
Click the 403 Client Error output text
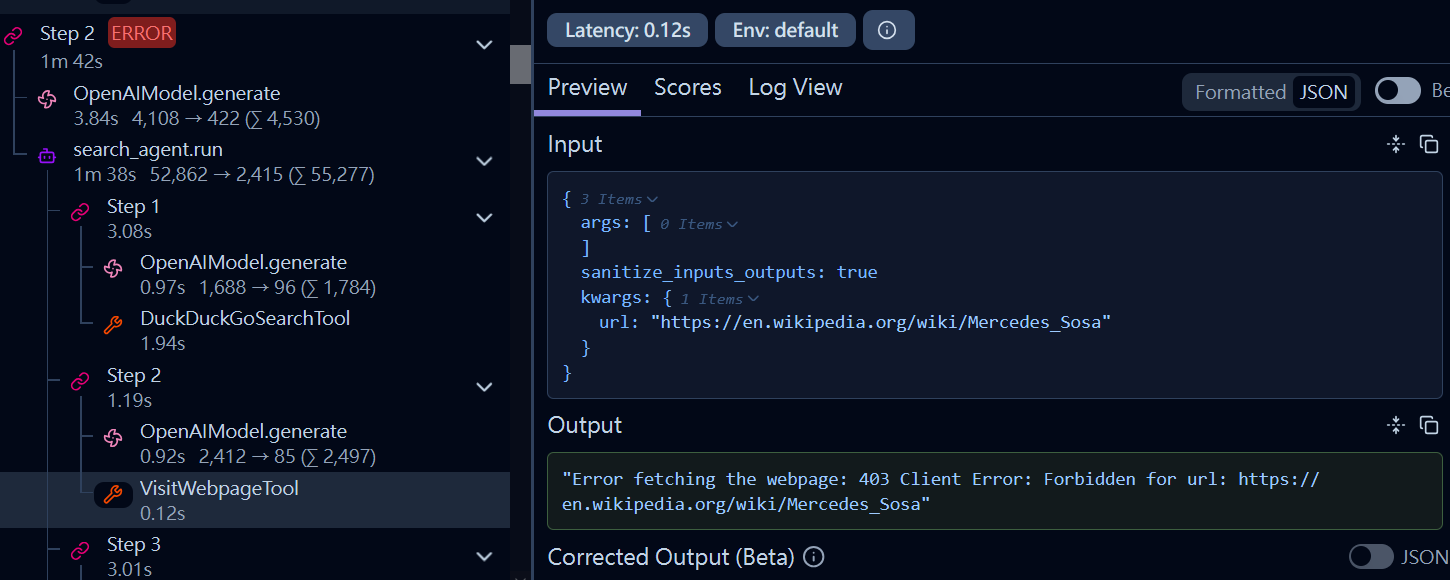point(940,492)
